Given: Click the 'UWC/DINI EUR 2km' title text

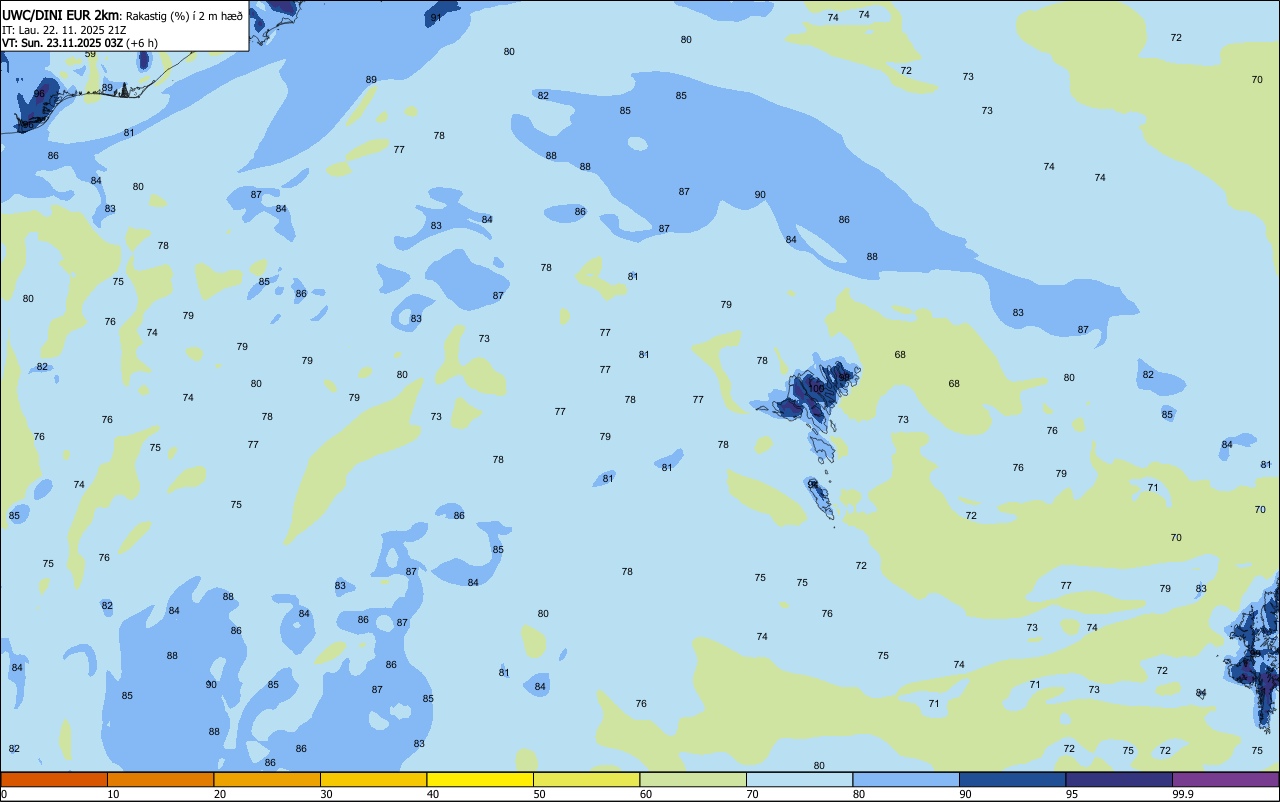Looking at the screenshot, I should coord(61,15).
